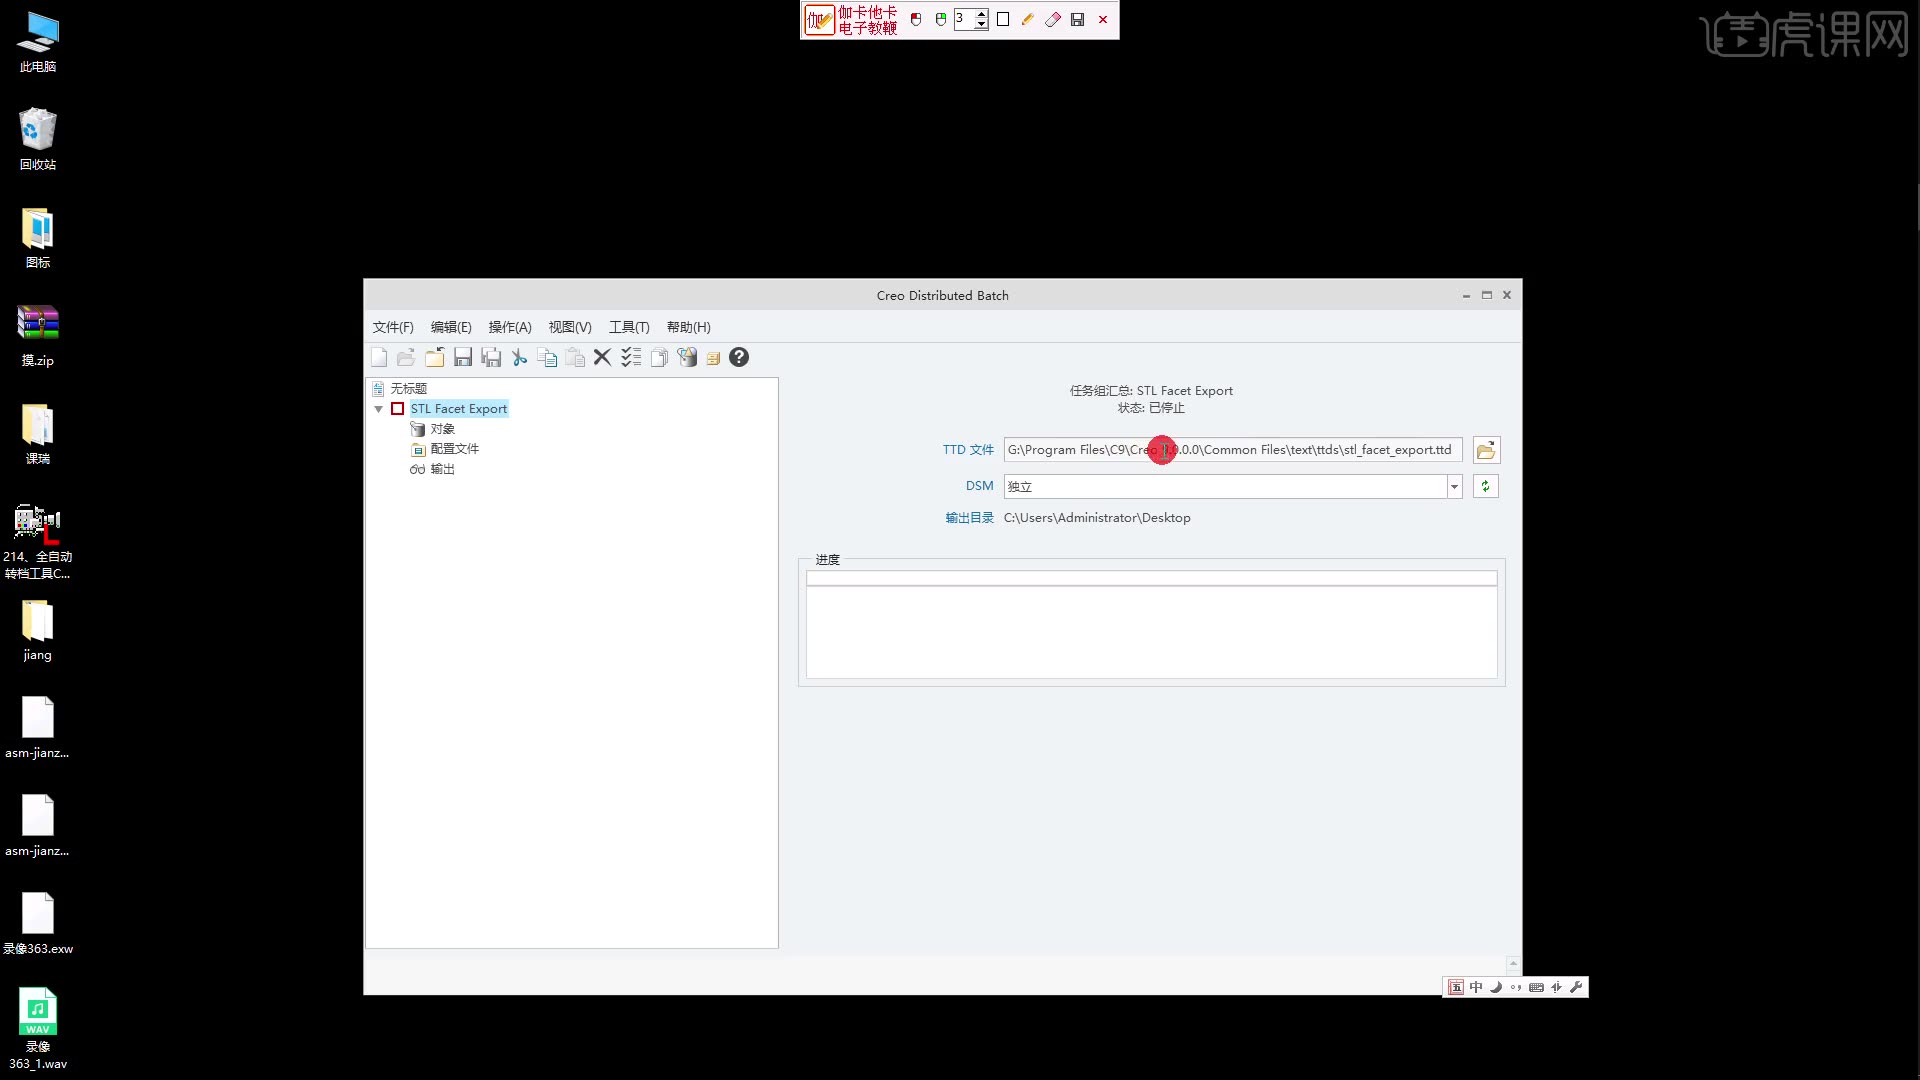This screenshot has height=1080, width=1920.
Task: Browse for TTD file with folder icon
Action: (x=1486, y=450)
